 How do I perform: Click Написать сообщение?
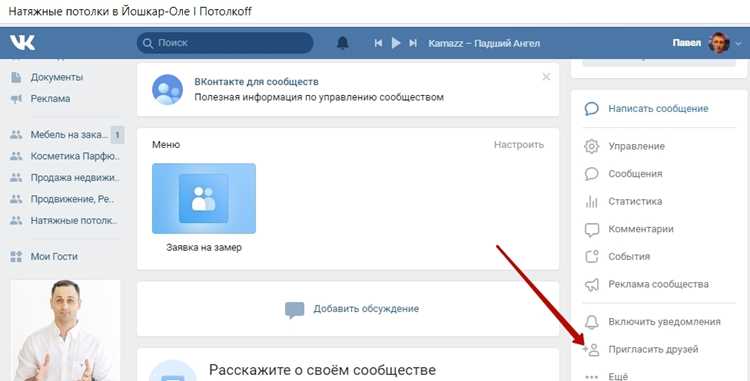[x=658, y=109]
